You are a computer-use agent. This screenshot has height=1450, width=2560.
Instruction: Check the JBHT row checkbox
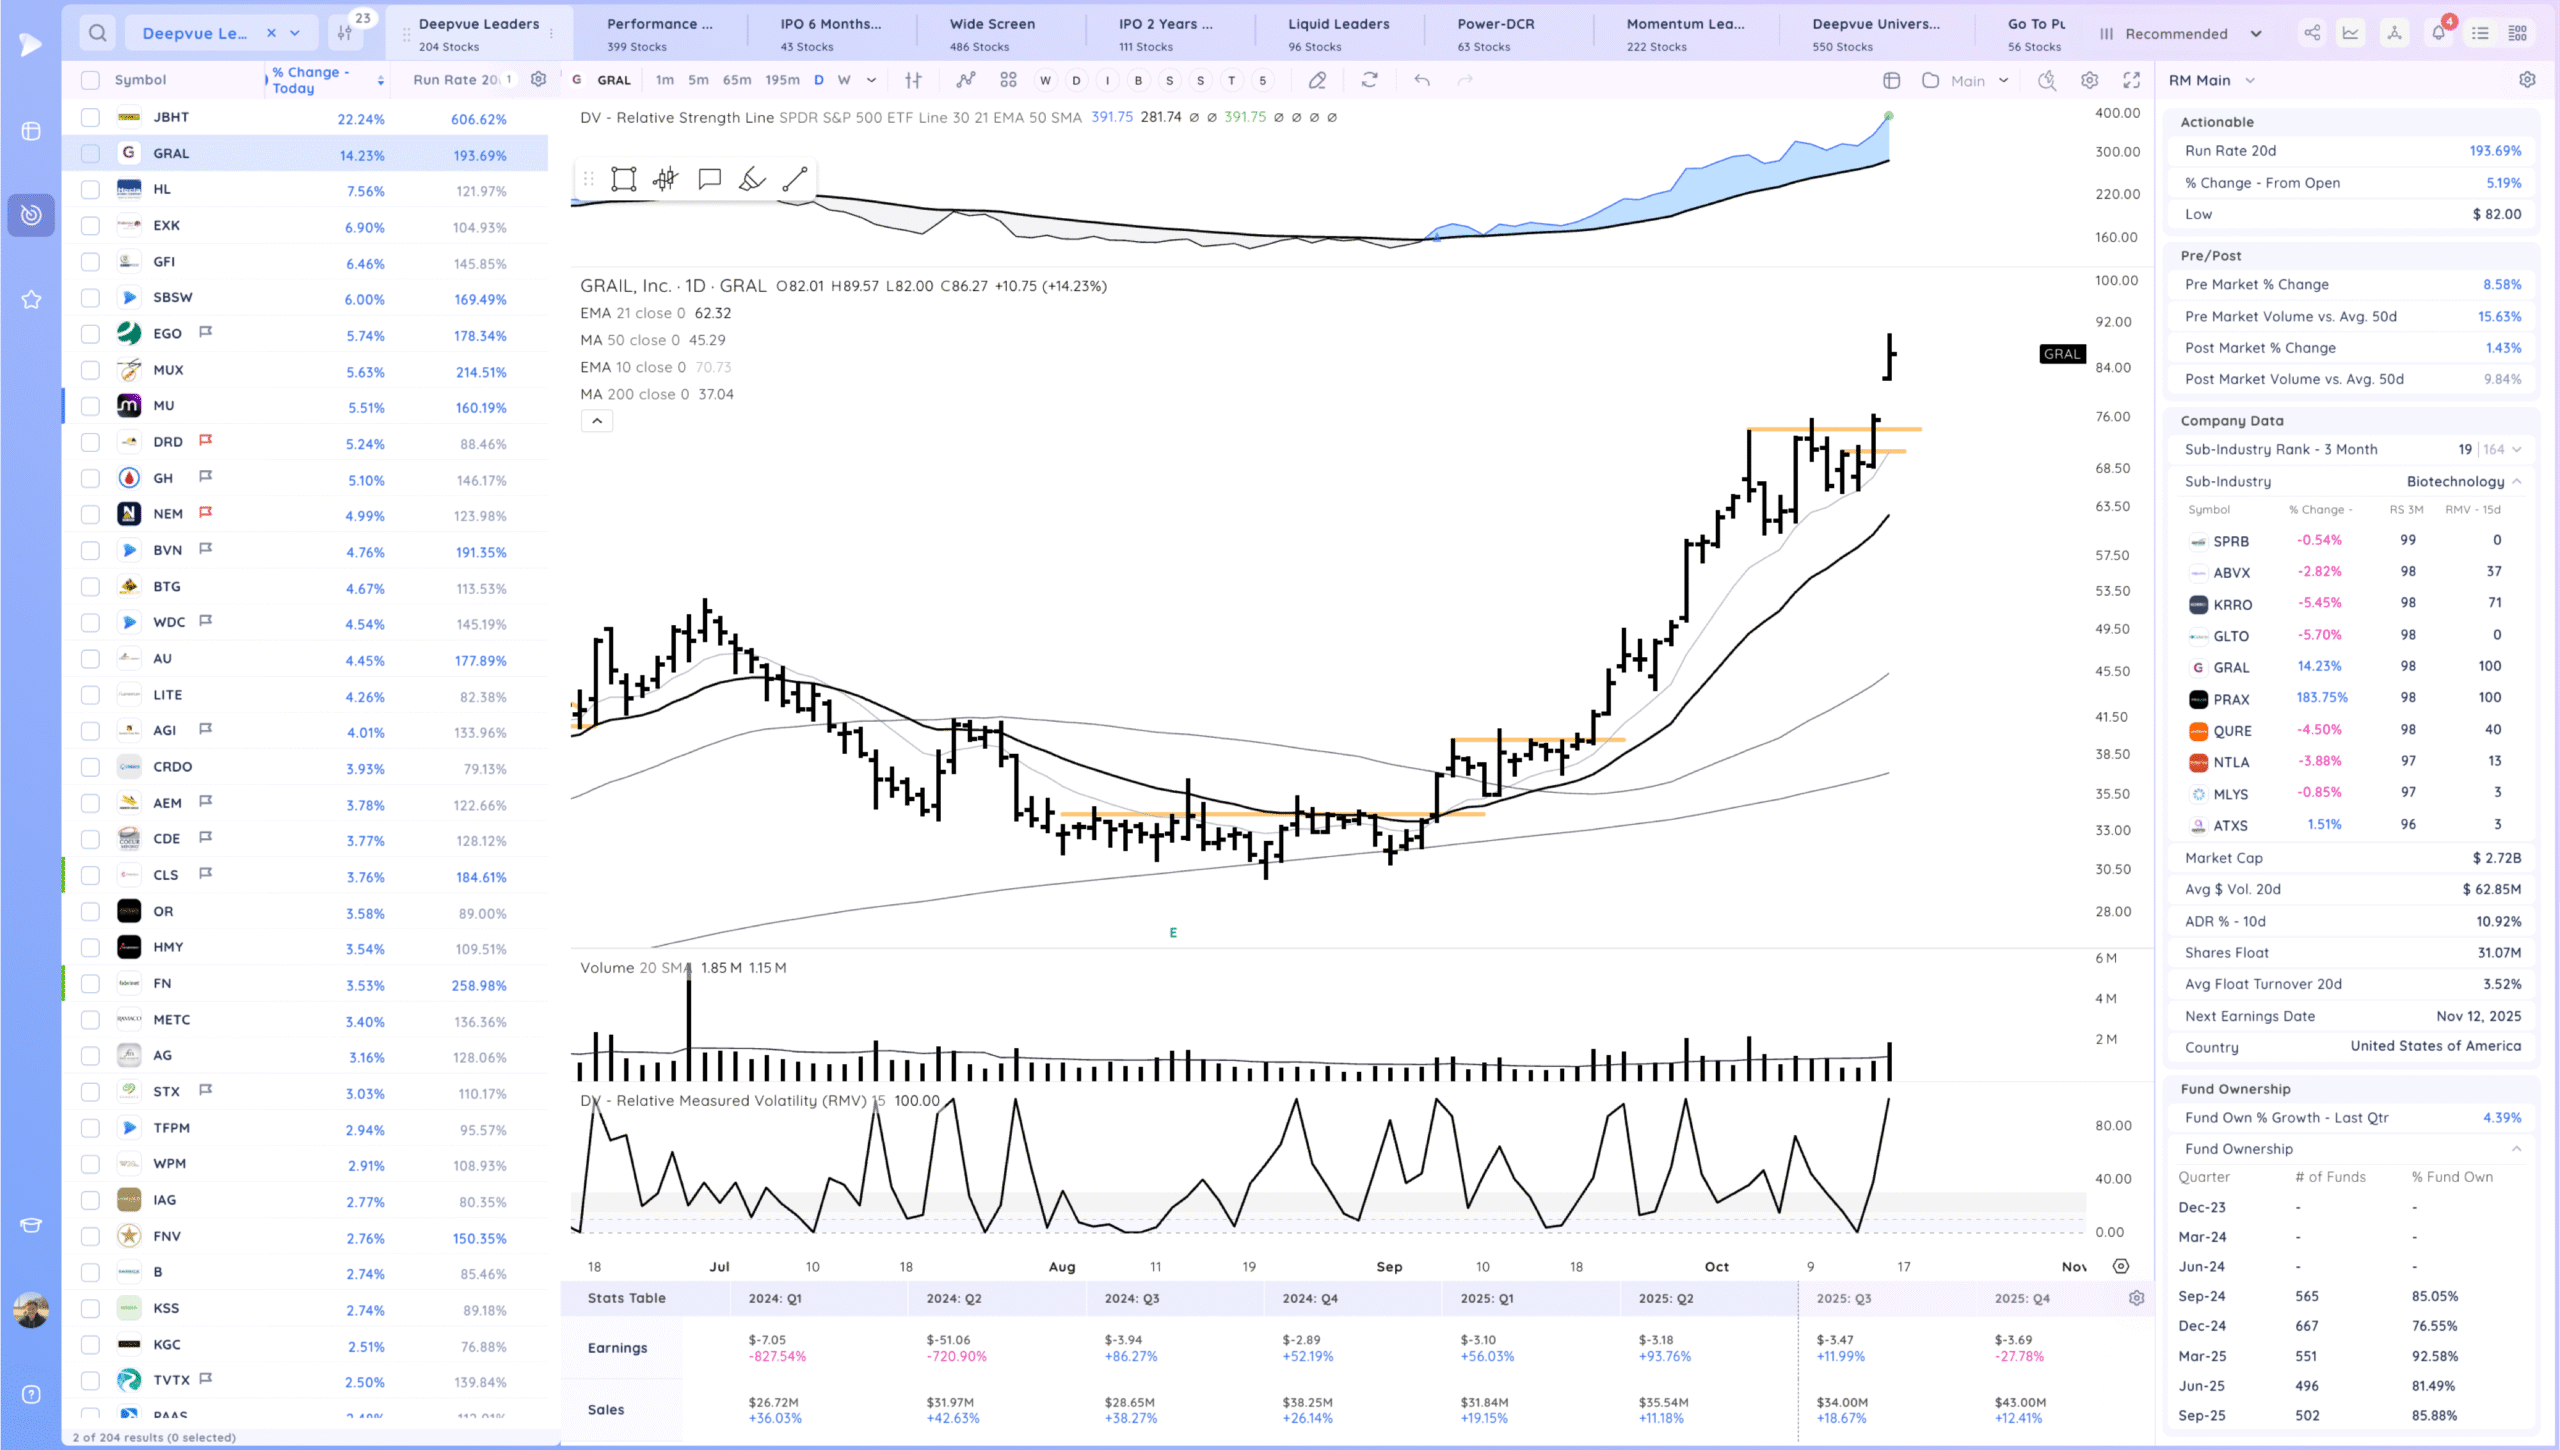pos(90,117)
